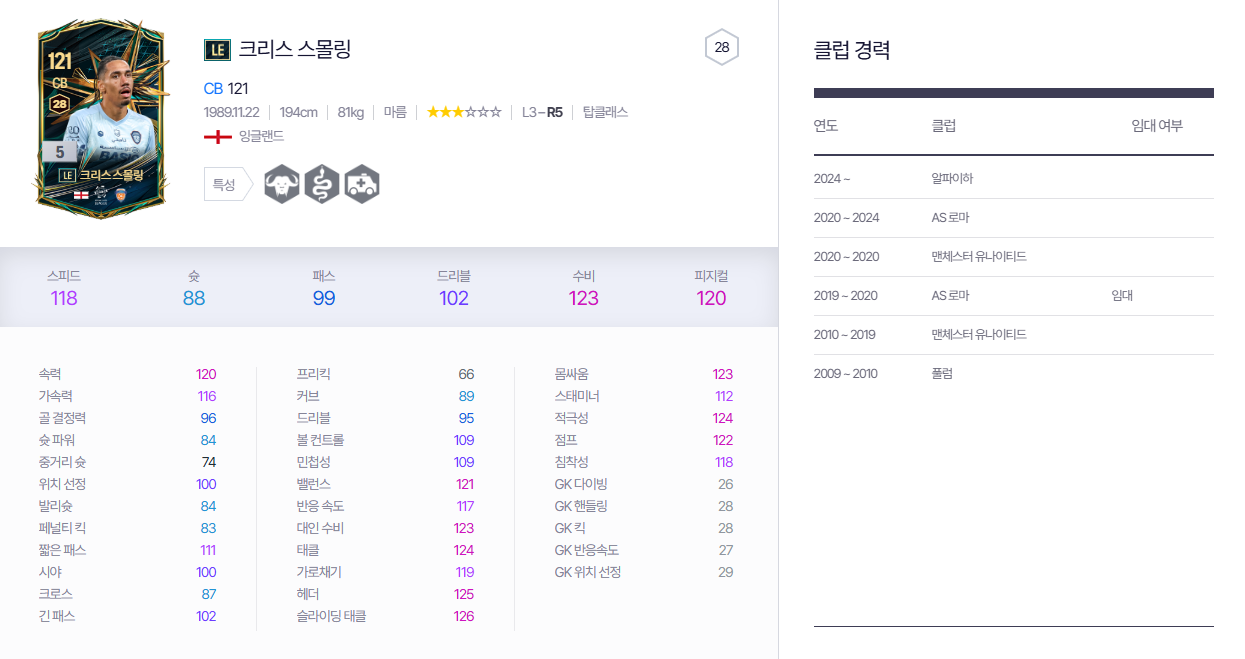Select the 패스 99 summary stat
Screen dimensions: 1245x659
(324, 287)
